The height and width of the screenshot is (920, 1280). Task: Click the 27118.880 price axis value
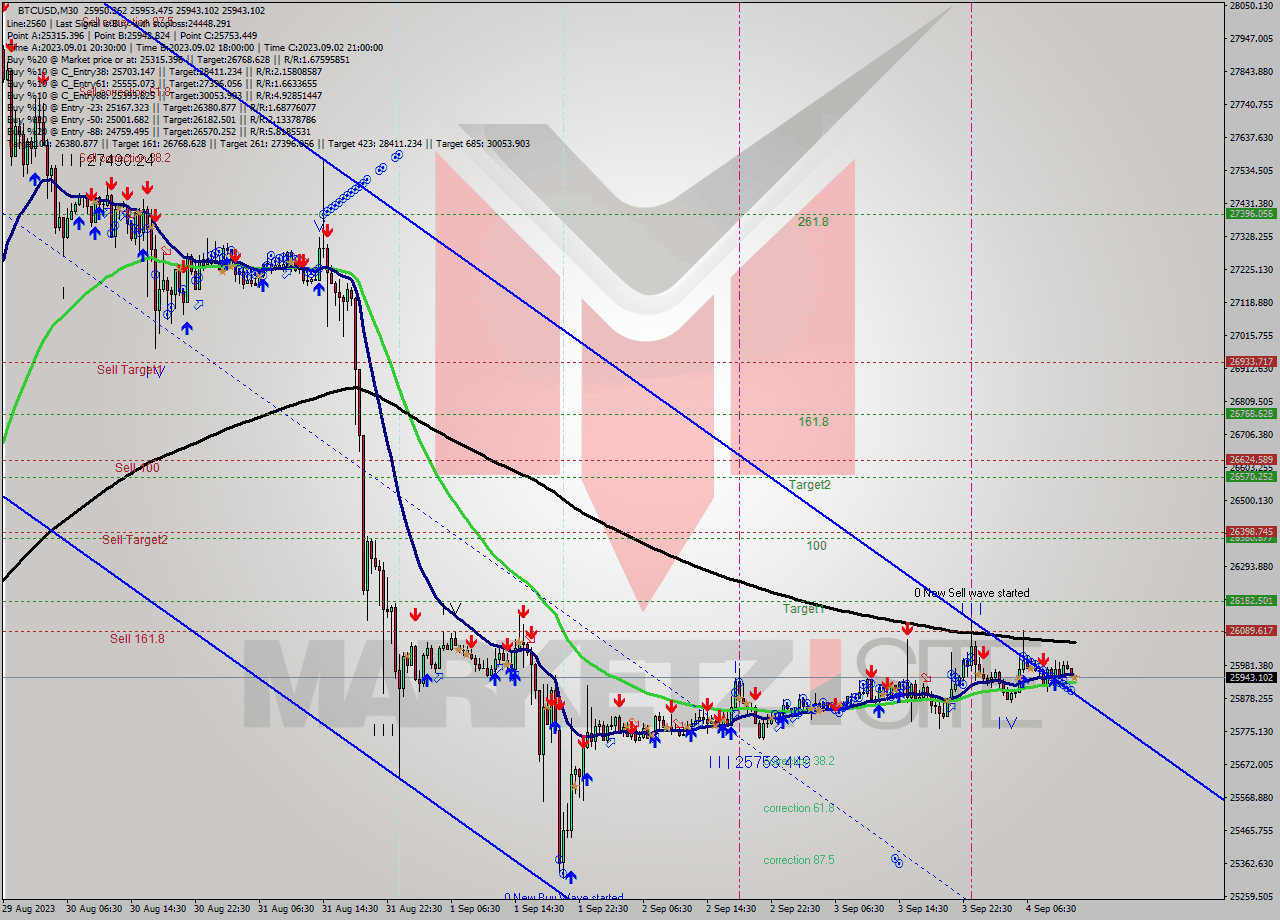pyautogui.click(x=1250, y=303)
